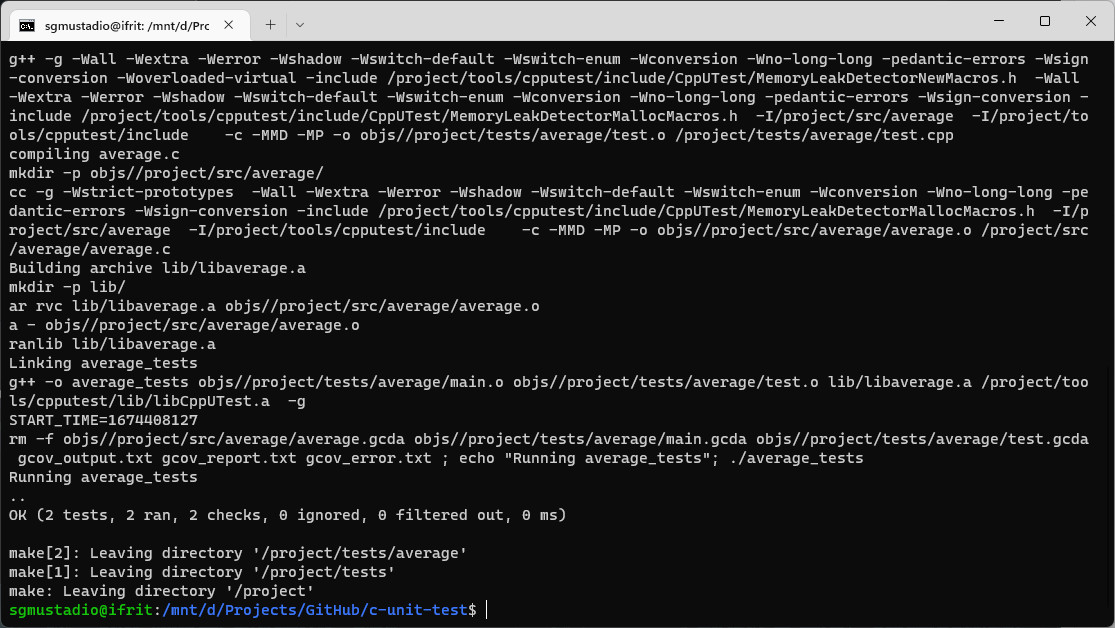Click the "OK (2 tests, 2 ran" result line

287,515
